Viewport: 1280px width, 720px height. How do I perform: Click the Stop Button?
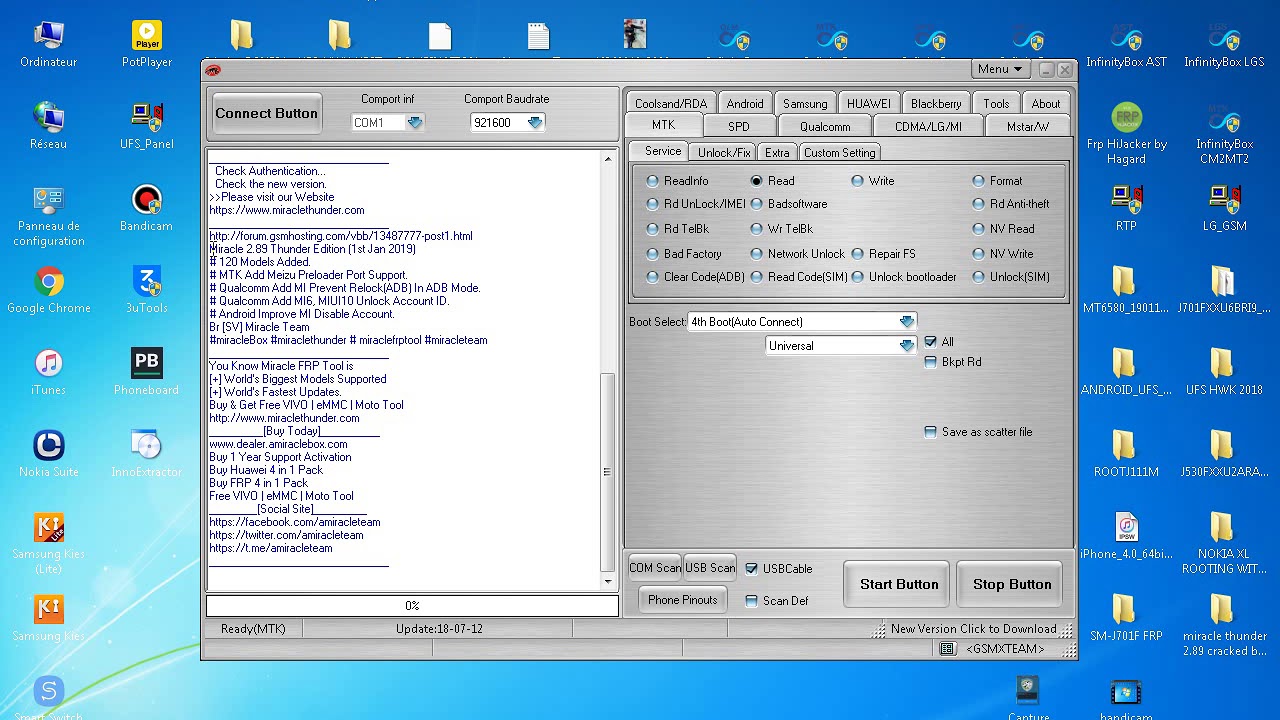1012,584
